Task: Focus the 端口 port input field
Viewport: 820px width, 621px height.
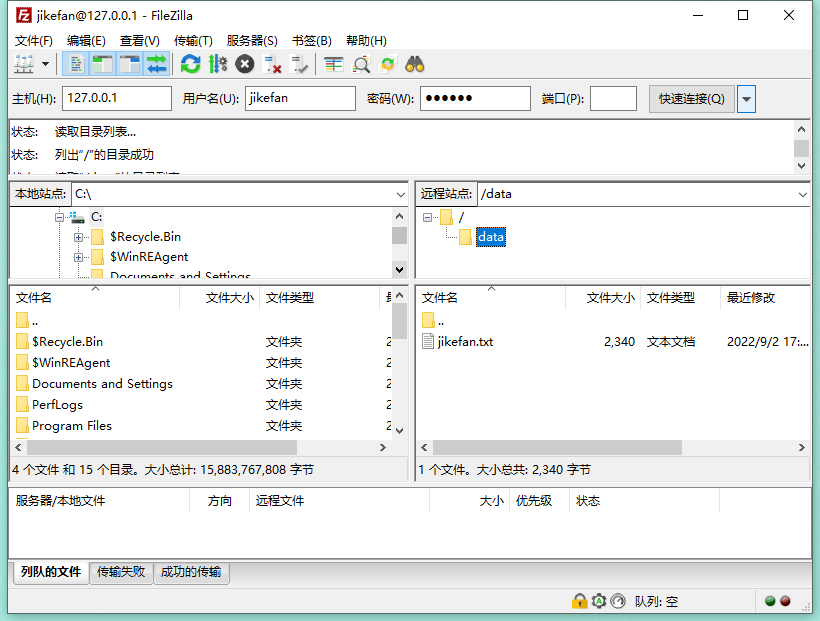Action: coord(613,98)
